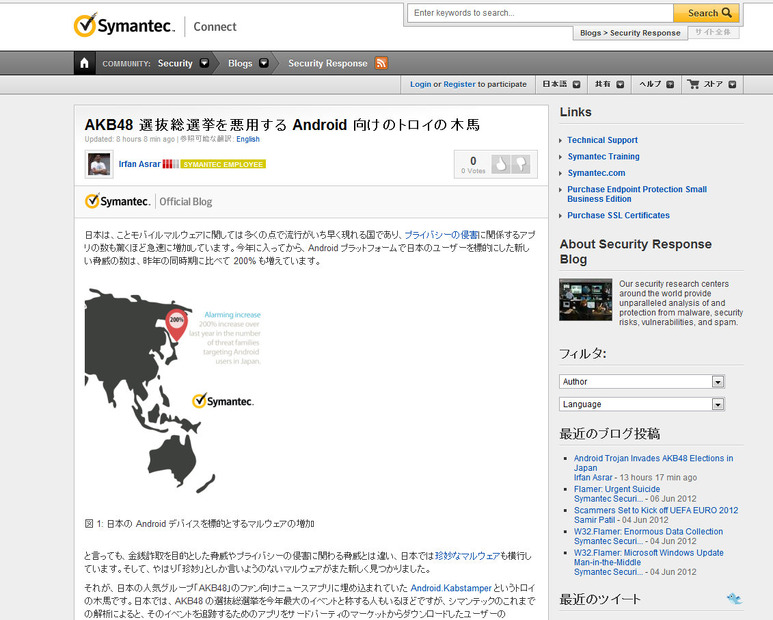Open the RSS feed icon beside Security Response

(381, 63)
